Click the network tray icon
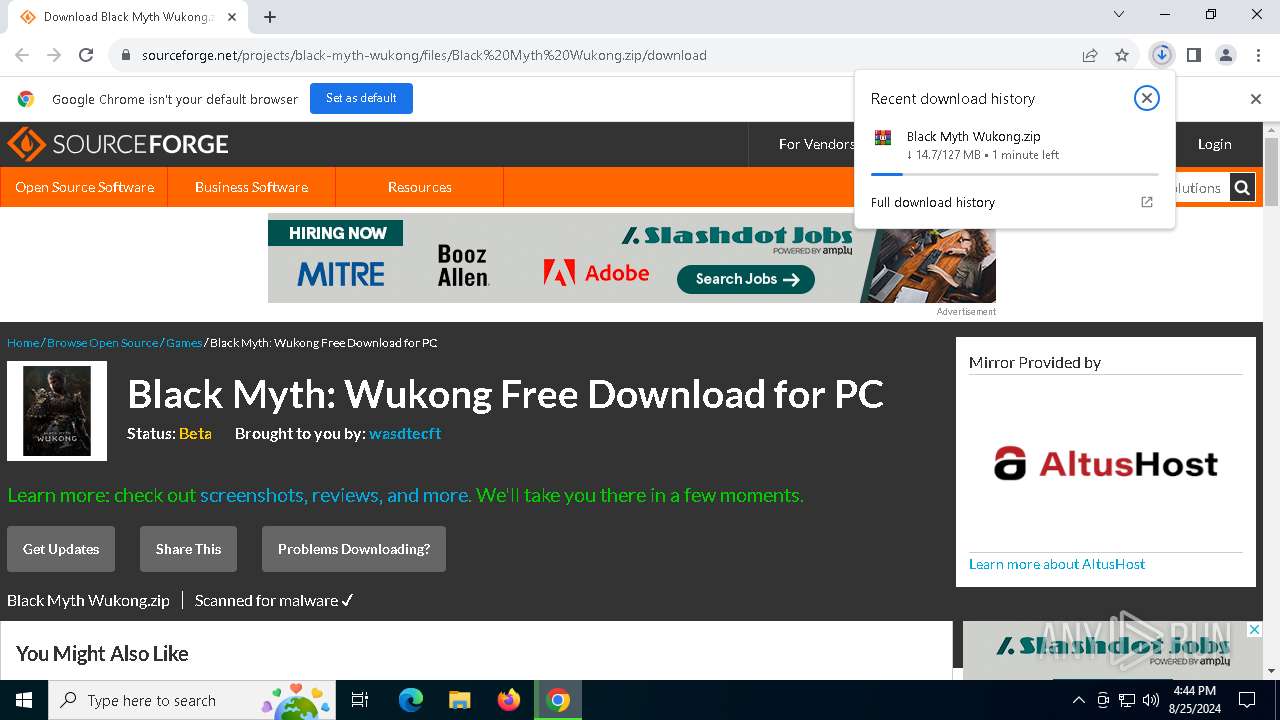Image resolution: width=1280 pixels, height=720 pixels. point(1127,700)
